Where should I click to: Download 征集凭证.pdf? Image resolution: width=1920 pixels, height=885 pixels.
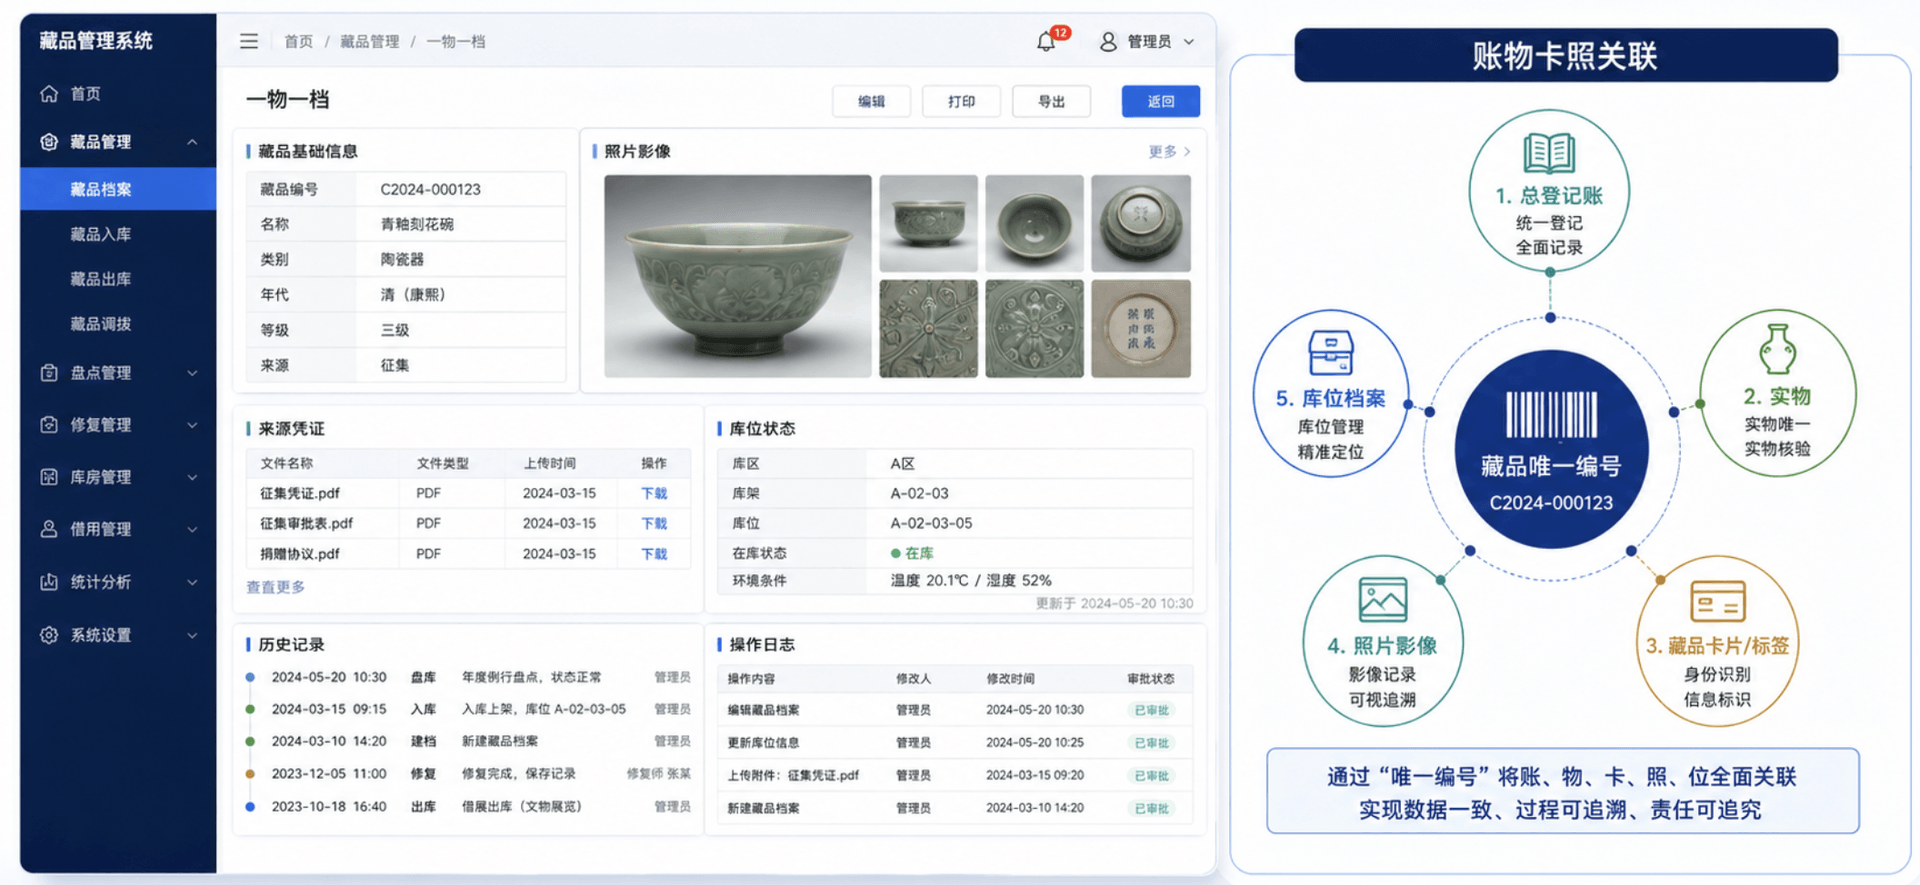tap(654, 493)
